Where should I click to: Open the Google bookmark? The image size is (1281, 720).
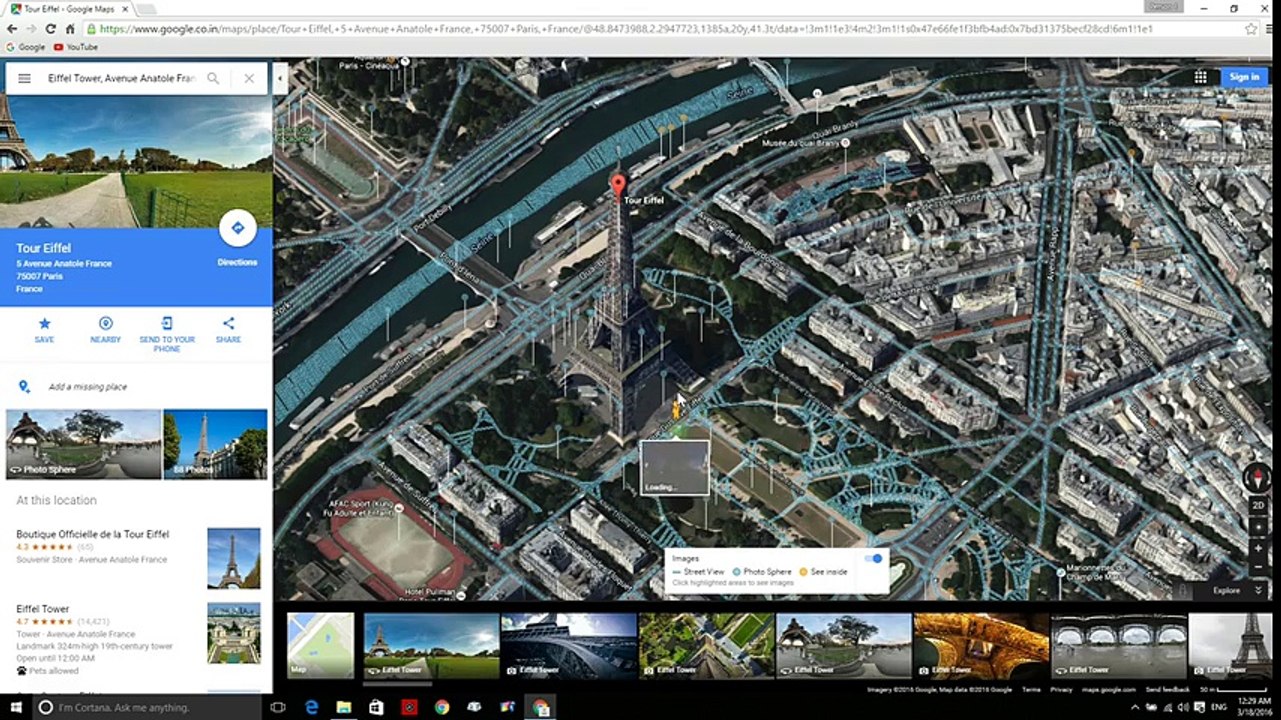click(26, 47)
